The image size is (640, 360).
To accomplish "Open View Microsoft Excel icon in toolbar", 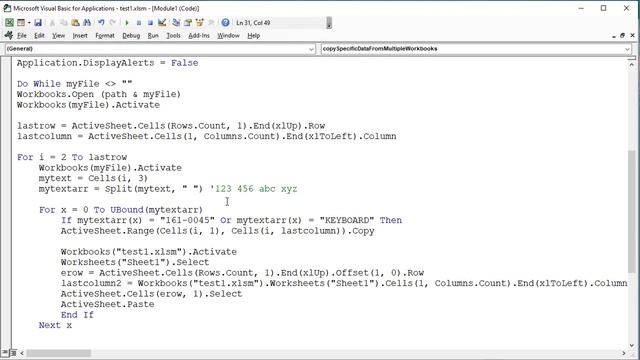I will tap(9, 23).
